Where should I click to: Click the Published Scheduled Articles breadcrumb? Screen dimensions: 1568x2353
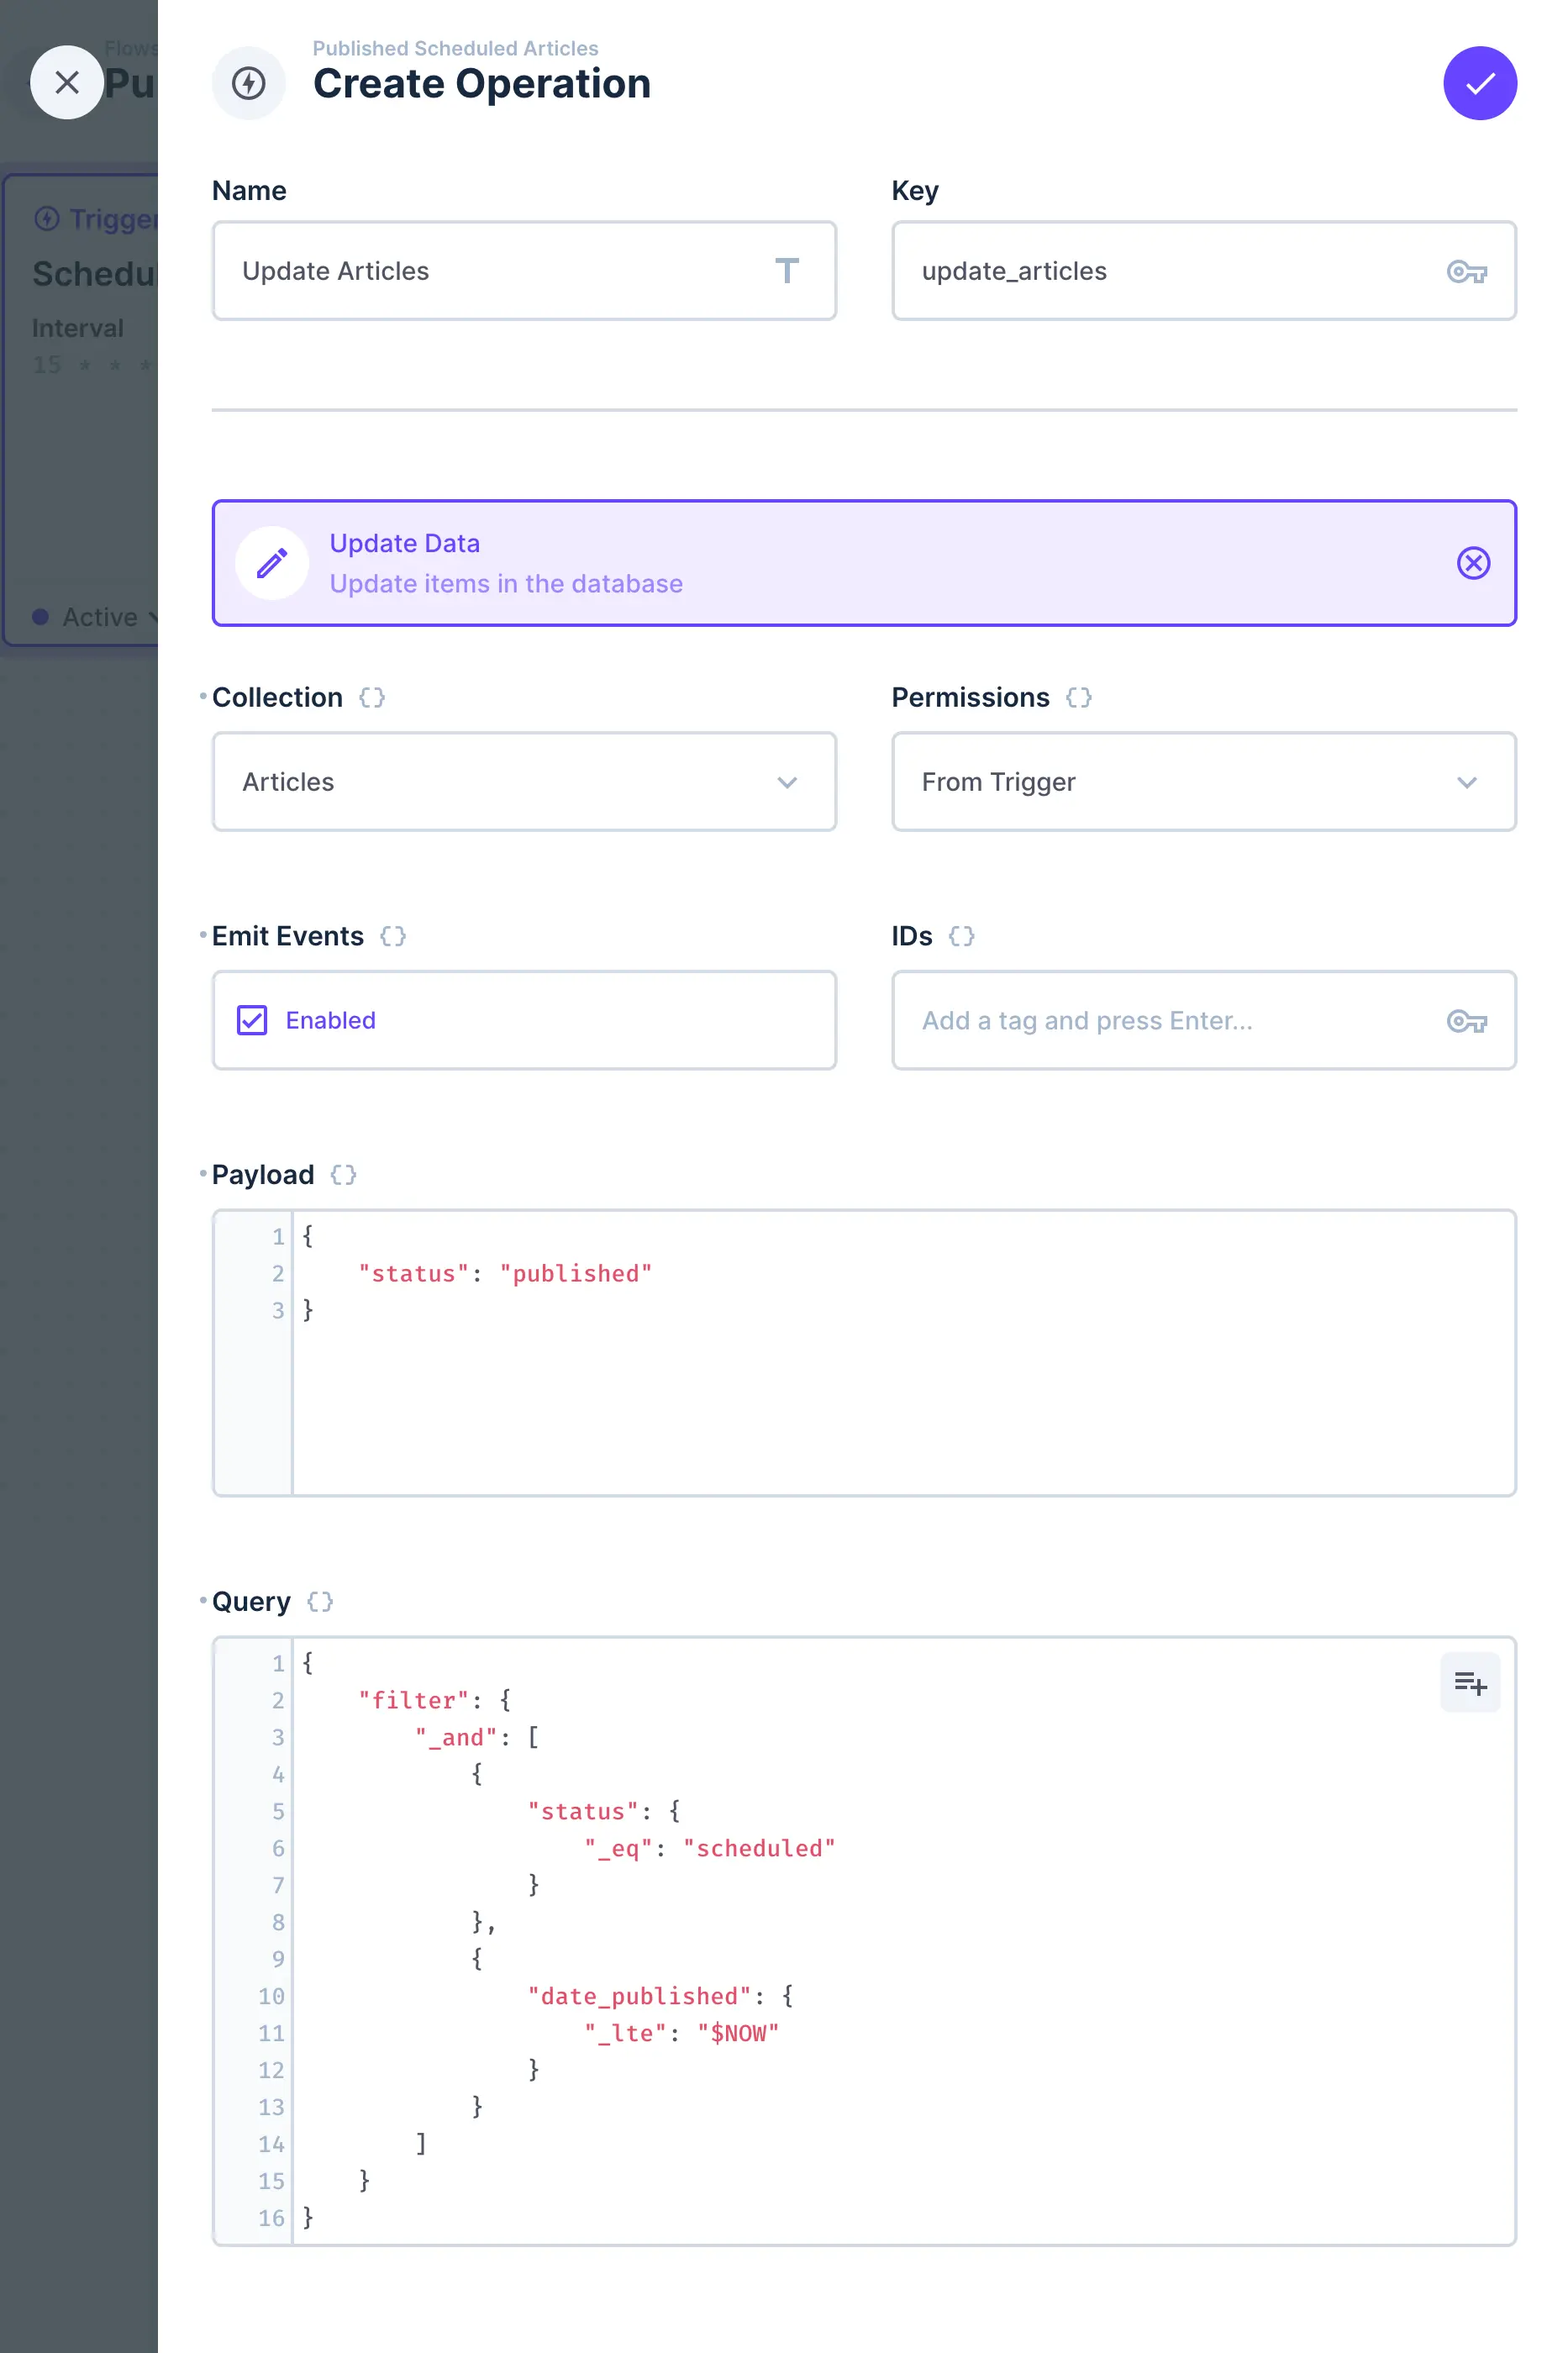(x=455, y=48)
